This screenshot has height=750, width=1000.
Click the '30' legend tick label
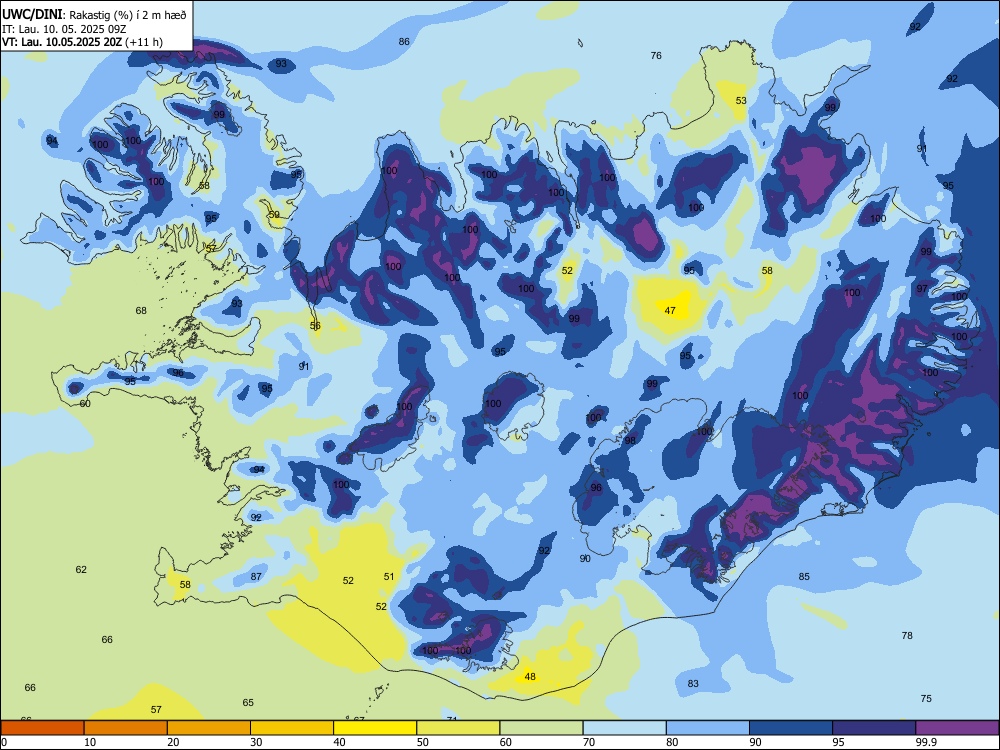tap(256, 742)
